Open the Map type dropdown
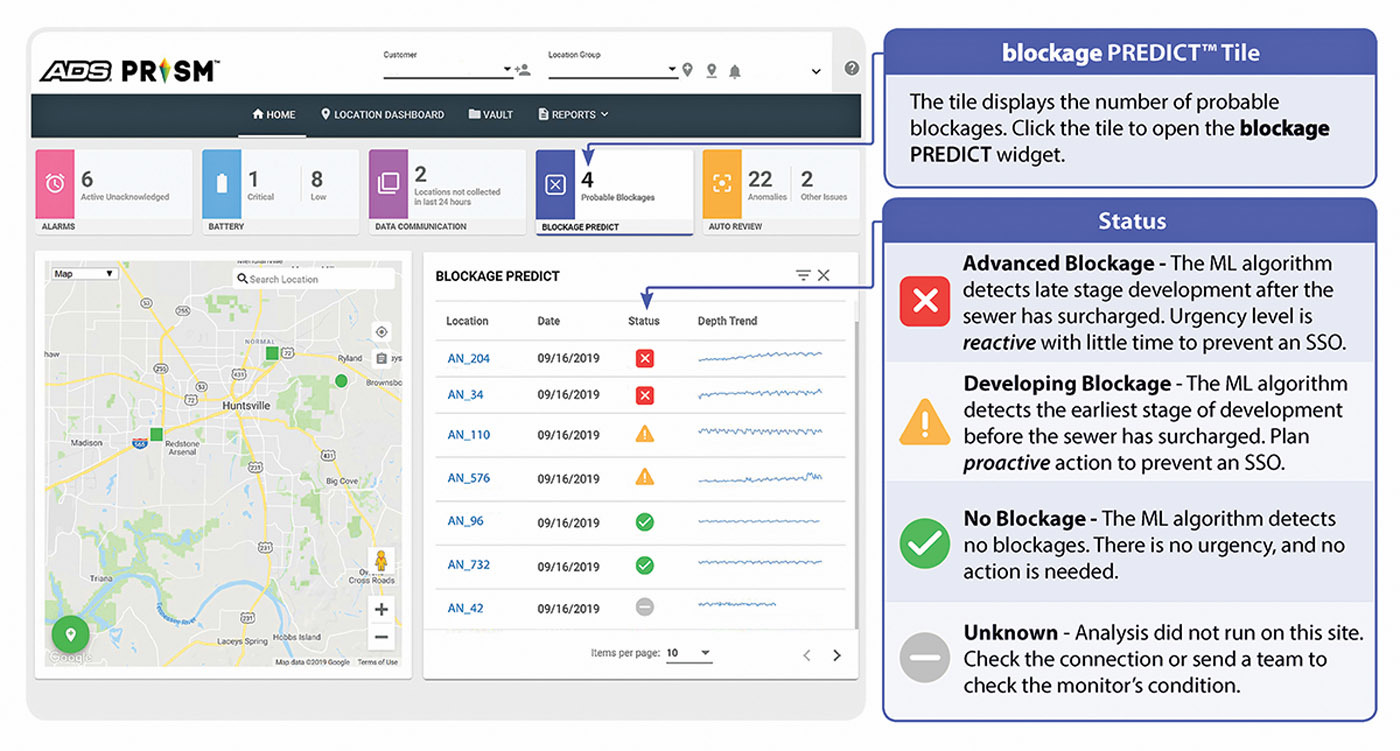Screen dimensions: 1400x751 pyautogui.click(x=84, y=274)
